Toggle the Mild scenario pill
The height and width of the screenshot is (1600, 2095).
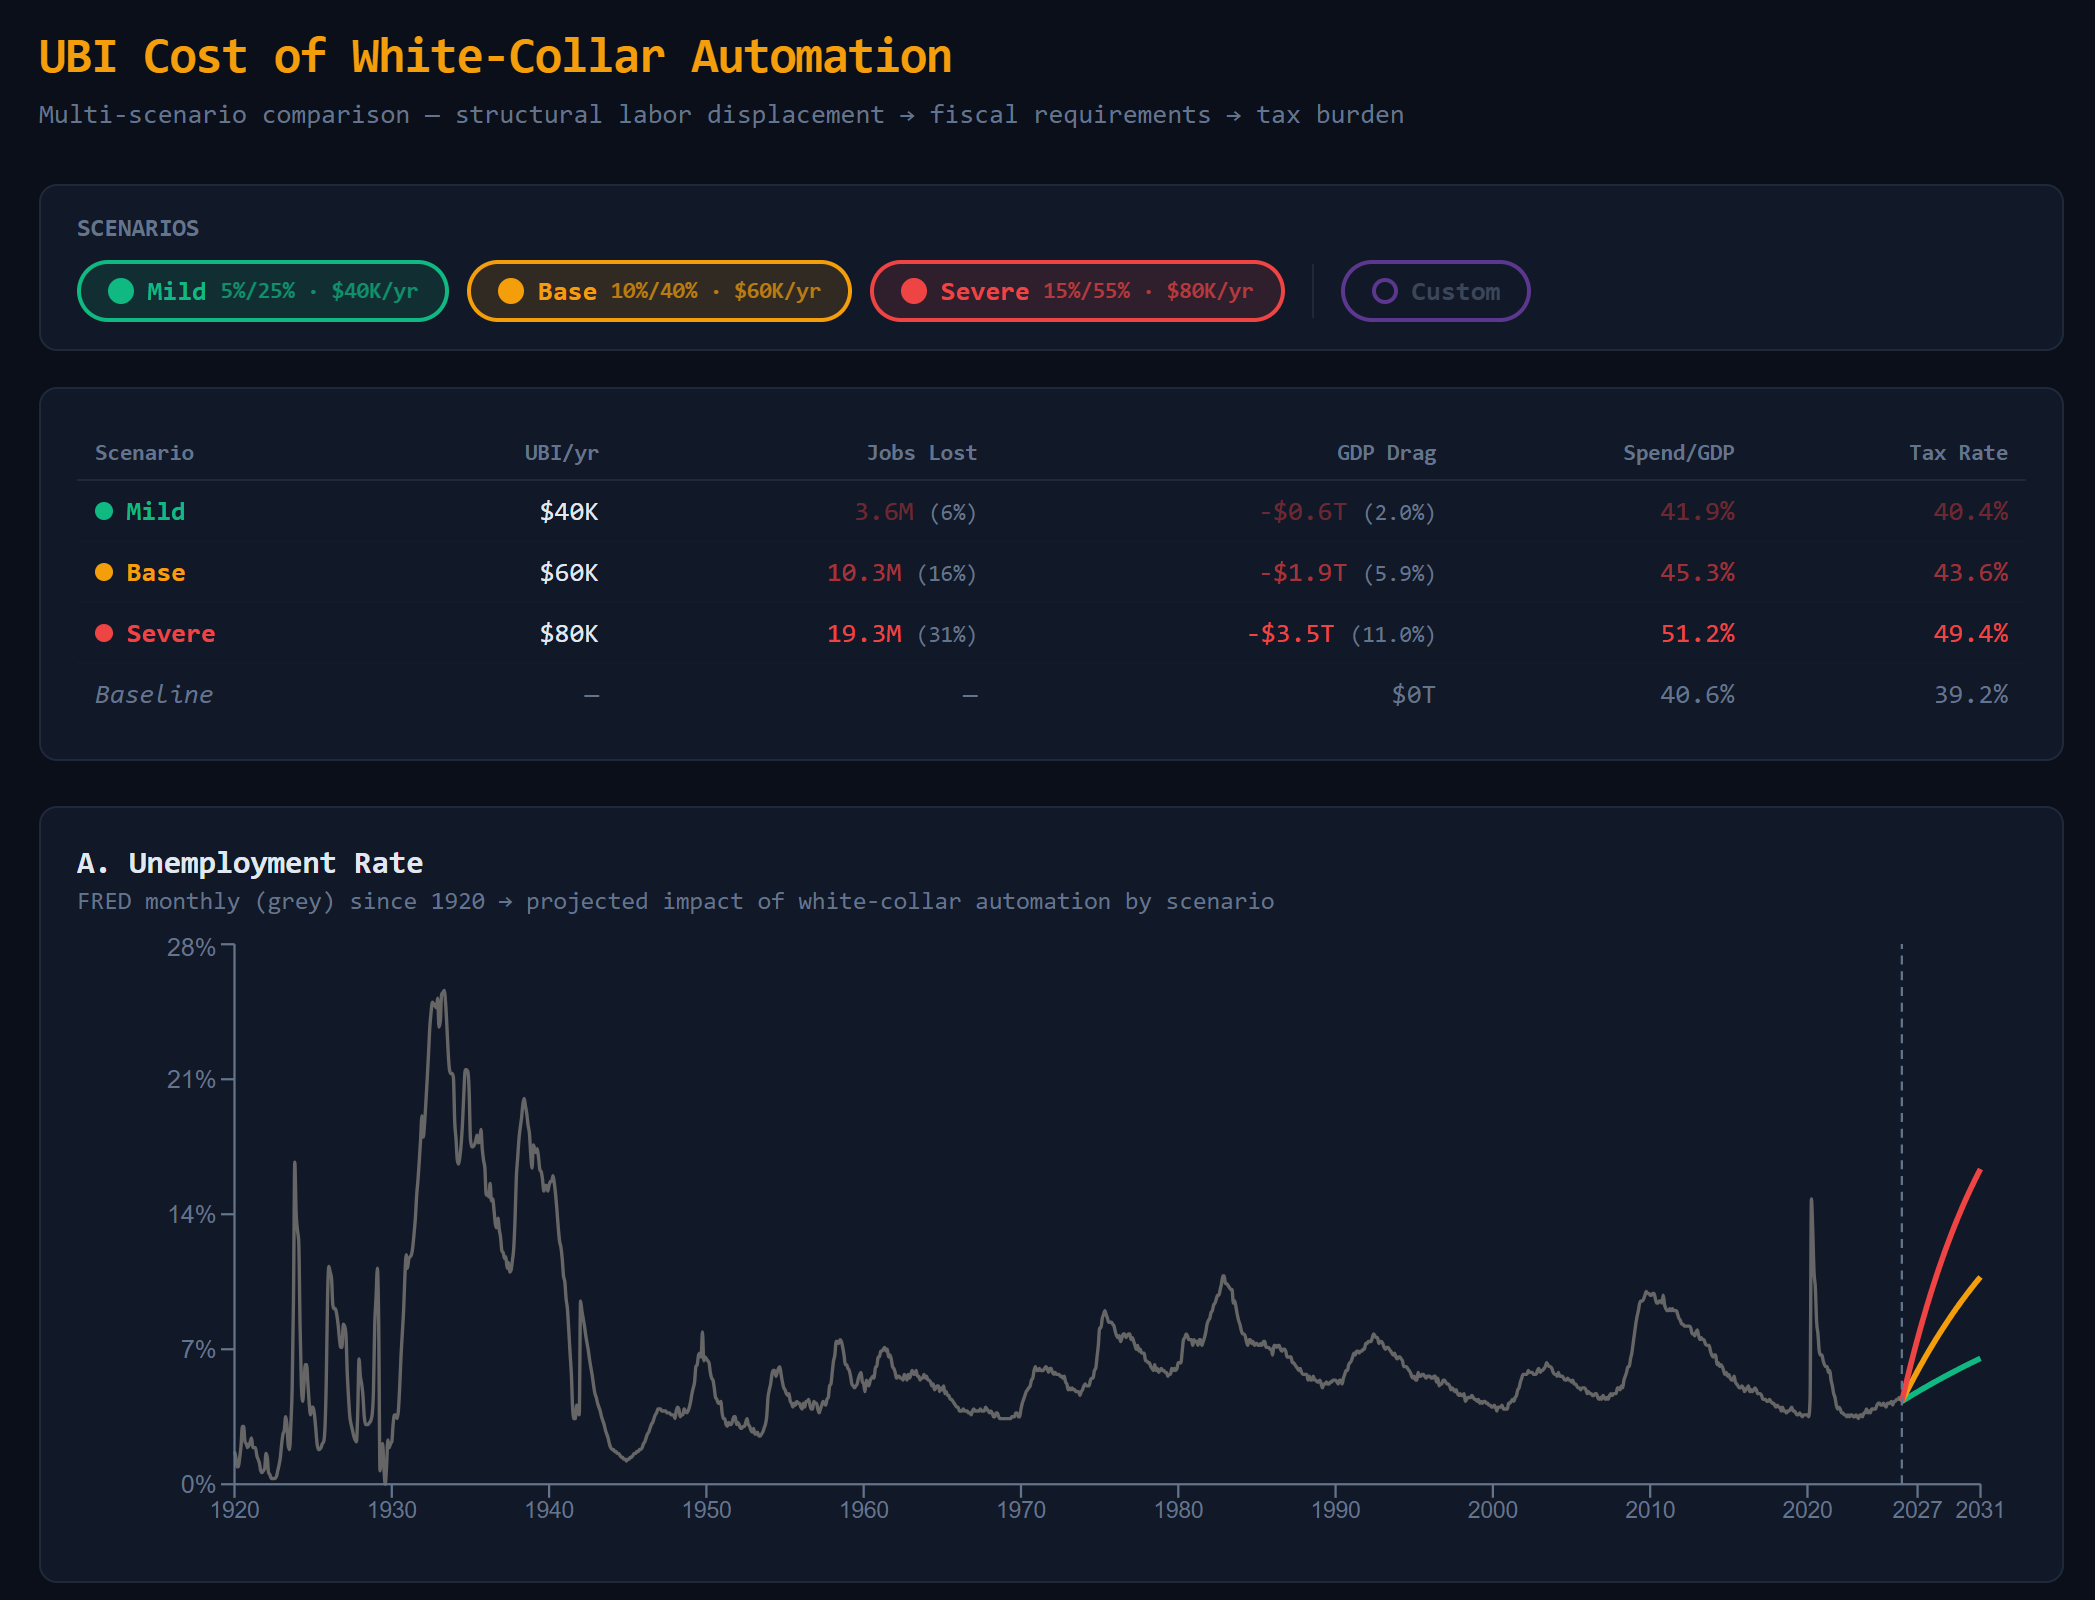click(x=262, y=291)
